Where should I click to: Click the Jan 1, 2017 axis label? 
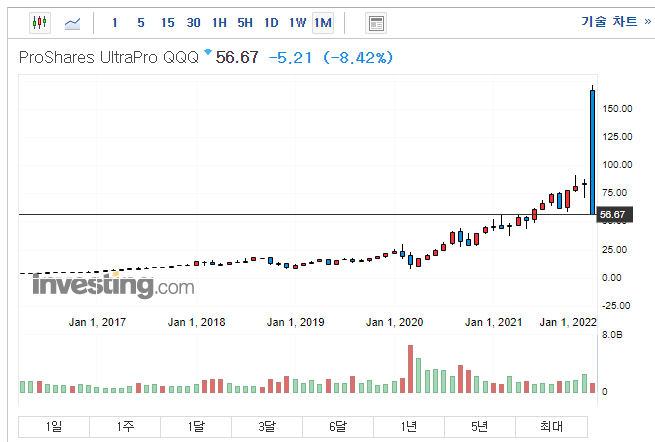click(97, 322)
